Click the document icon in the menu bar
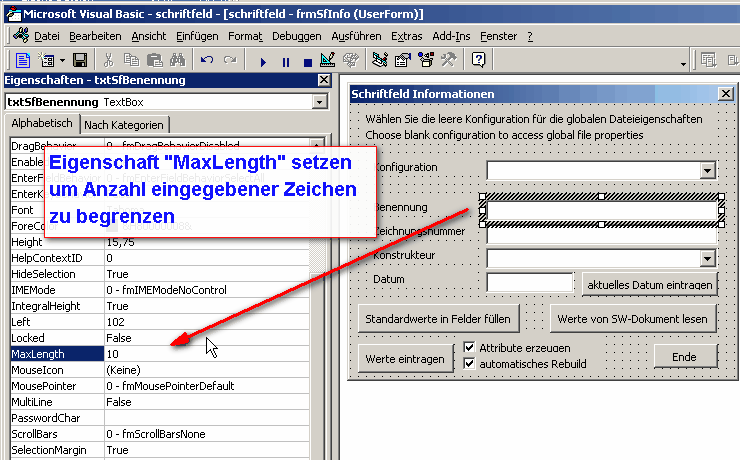The width and height of the screenshot is (740, 460). pyautogui.click(x=20, y=35)
